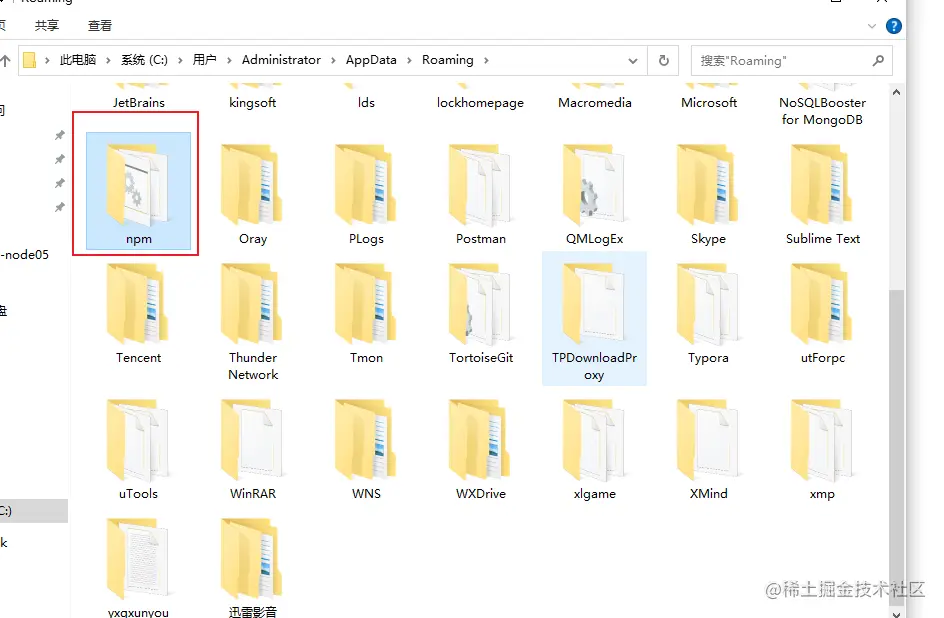
Task: Click Roaming in the breadcrumb path
Action: click(x=447, y=60)
